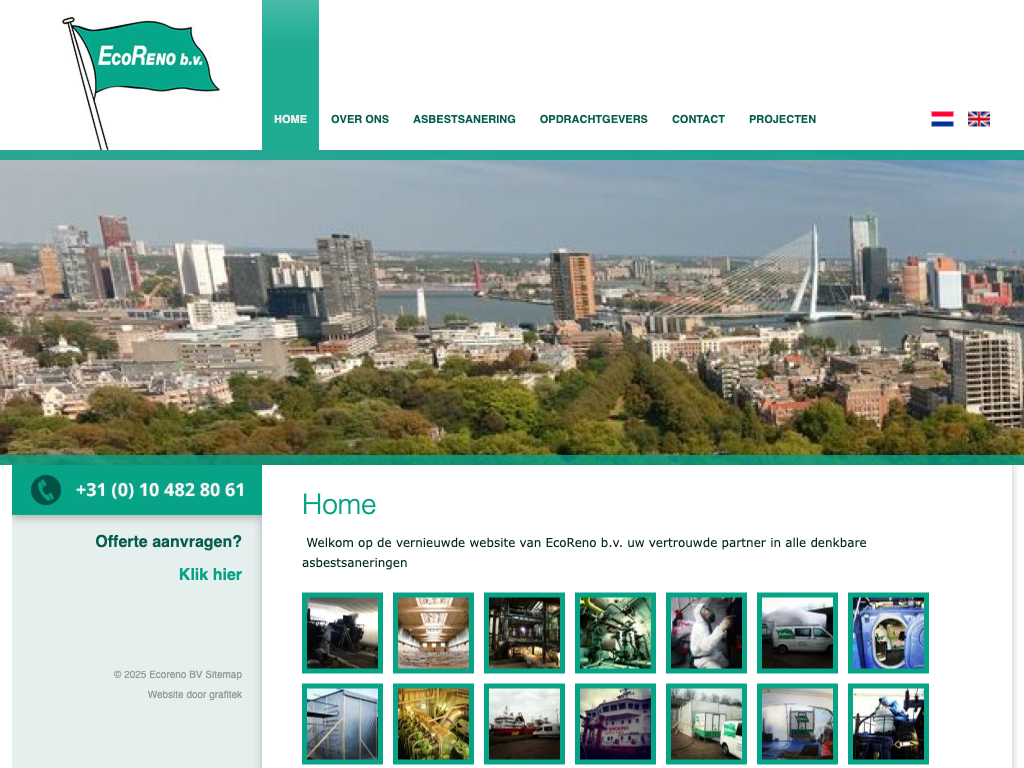Image resolution: width=1024 pixels, height=768 pixels.
Task: Click the 'Welkom op de vernieuwde website' paragraph
Action: pos(584,552)
